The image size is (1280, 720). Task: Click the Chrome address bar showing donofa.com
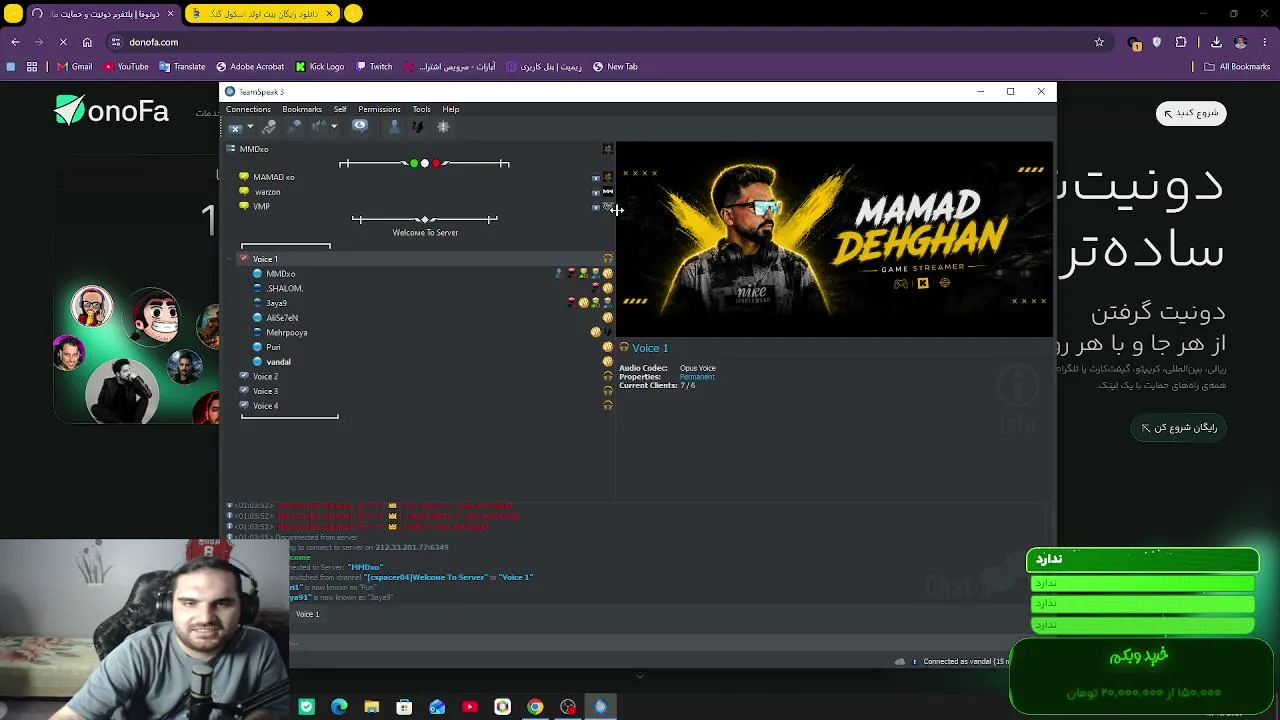600,42
